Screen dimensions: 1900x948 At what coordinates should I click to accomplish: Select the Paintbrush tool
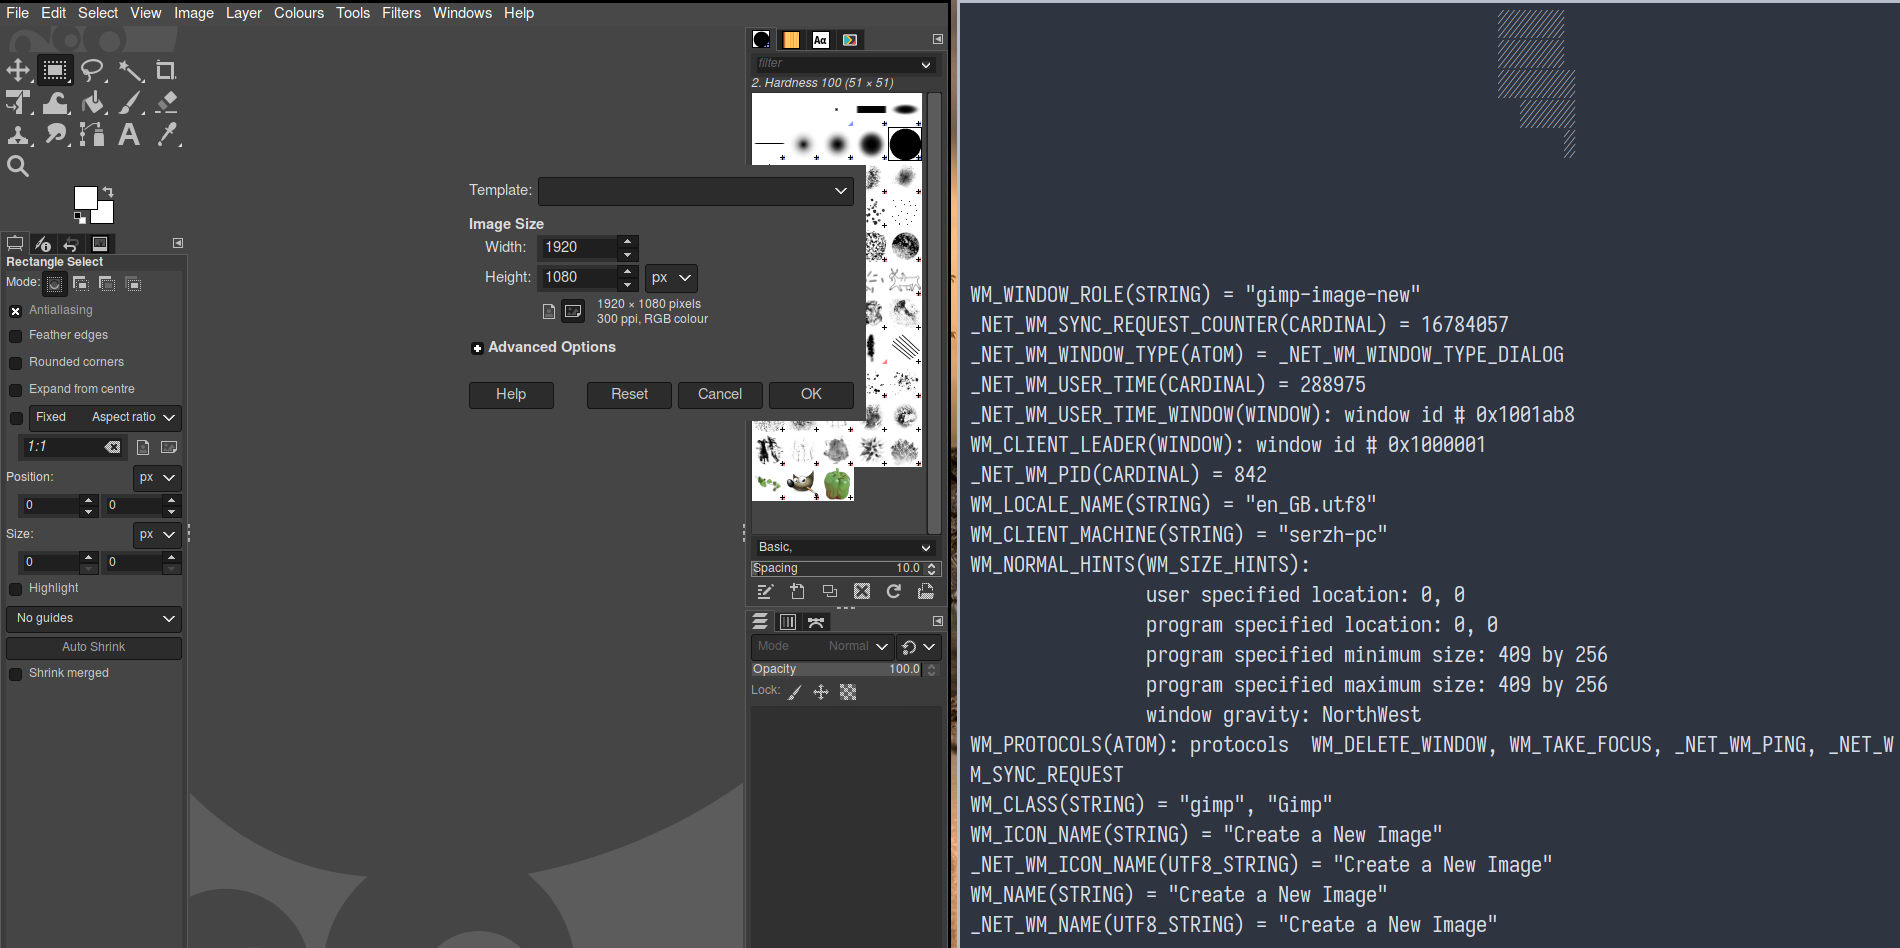coord(130,102)
